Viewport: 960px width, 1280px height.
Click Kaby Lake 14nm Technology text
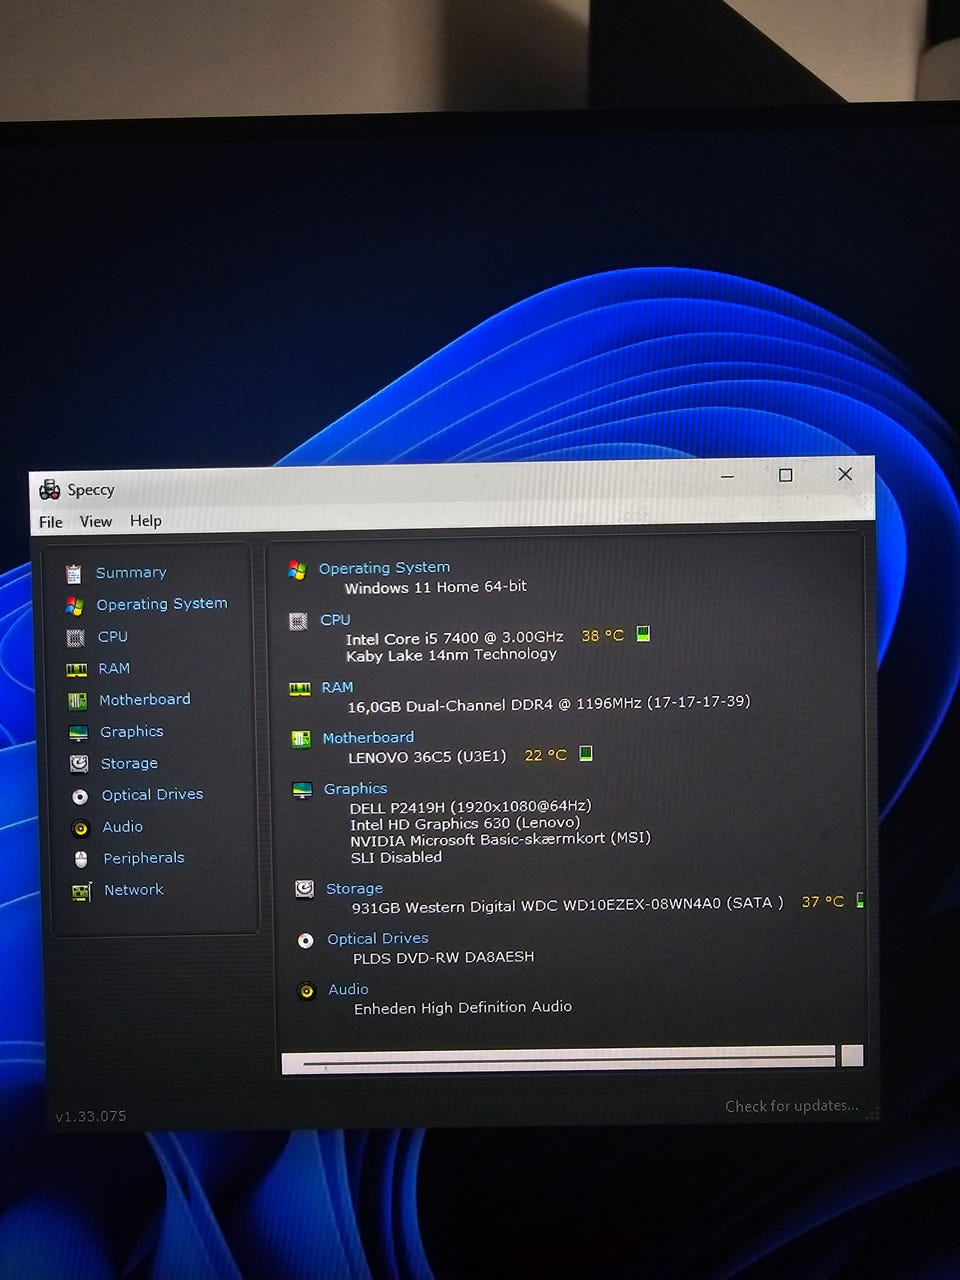point(451,655)
